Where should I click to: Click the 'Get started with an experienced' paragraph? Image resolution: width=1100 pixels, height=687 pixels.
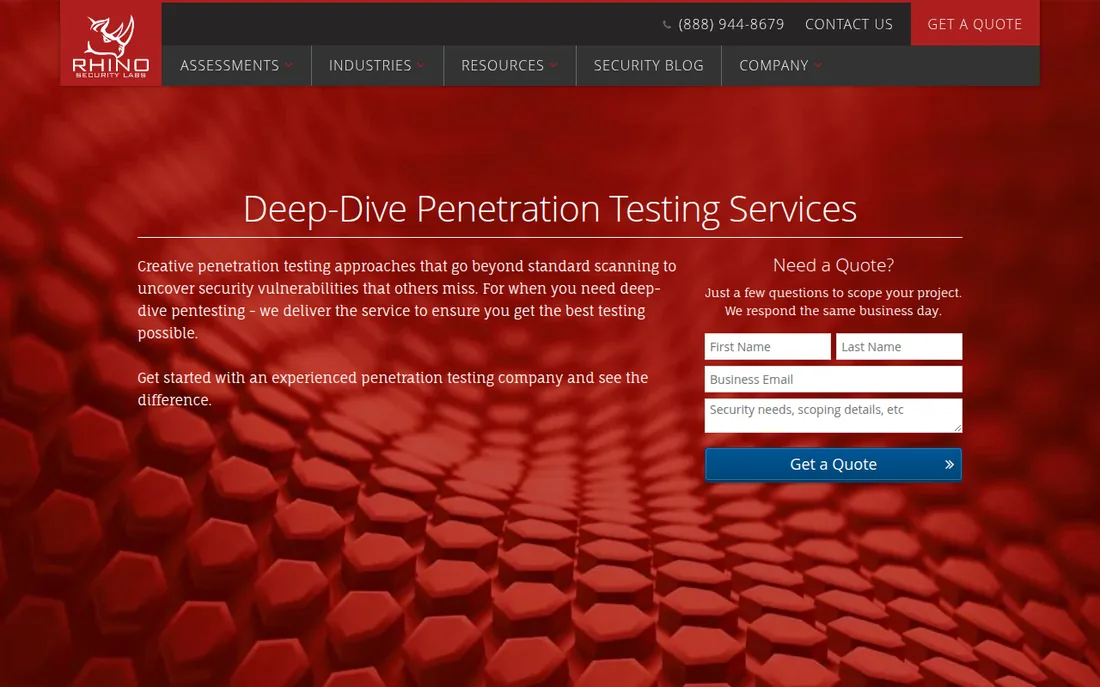point(393,389)
